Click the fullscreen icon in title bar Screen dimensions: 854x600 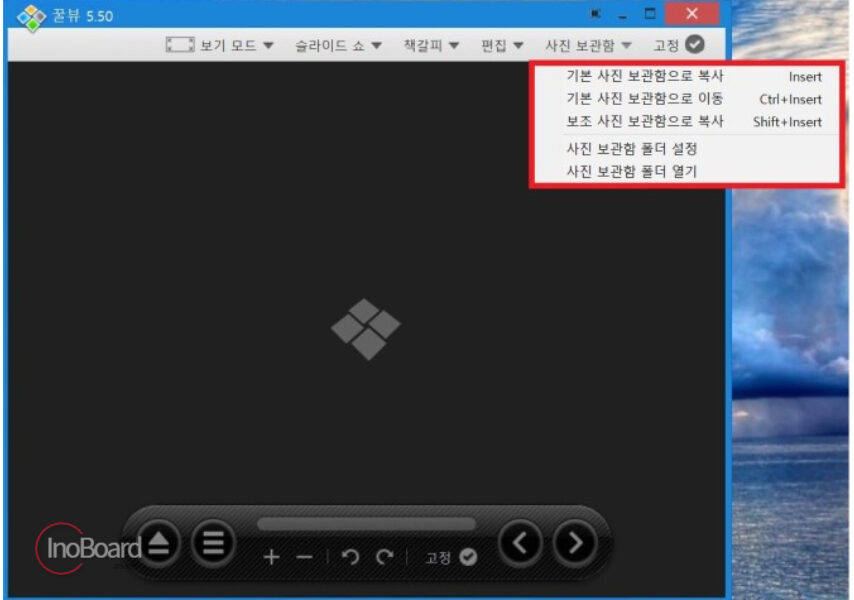[595, 14]
